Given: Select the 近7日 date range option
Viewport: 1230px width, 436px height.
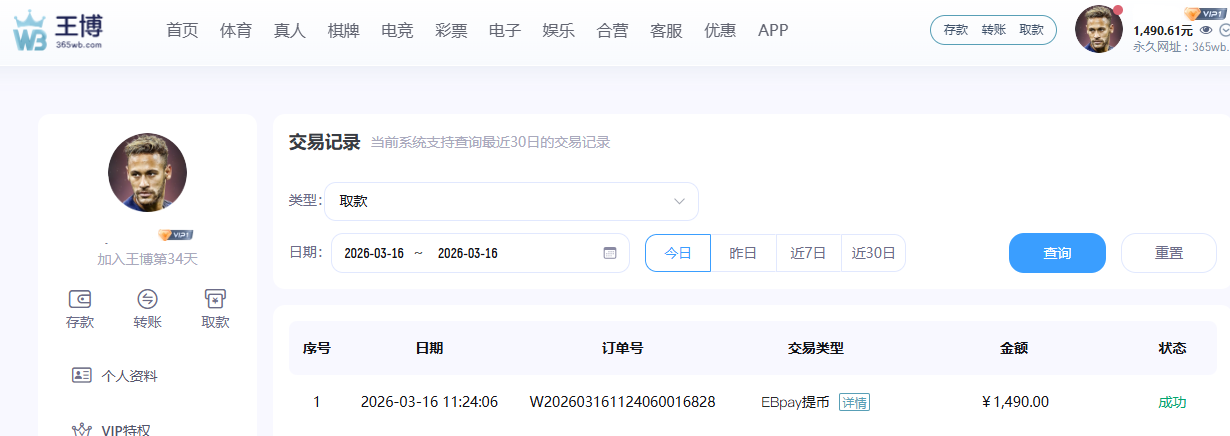Looking at the screenshot, I should coord(808,253).
